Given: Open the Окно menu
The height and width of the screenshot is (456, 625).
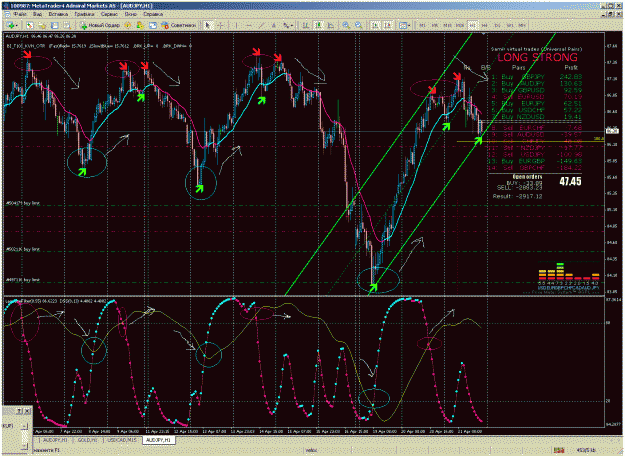Looking at the screenshot, I should point(131,14).
